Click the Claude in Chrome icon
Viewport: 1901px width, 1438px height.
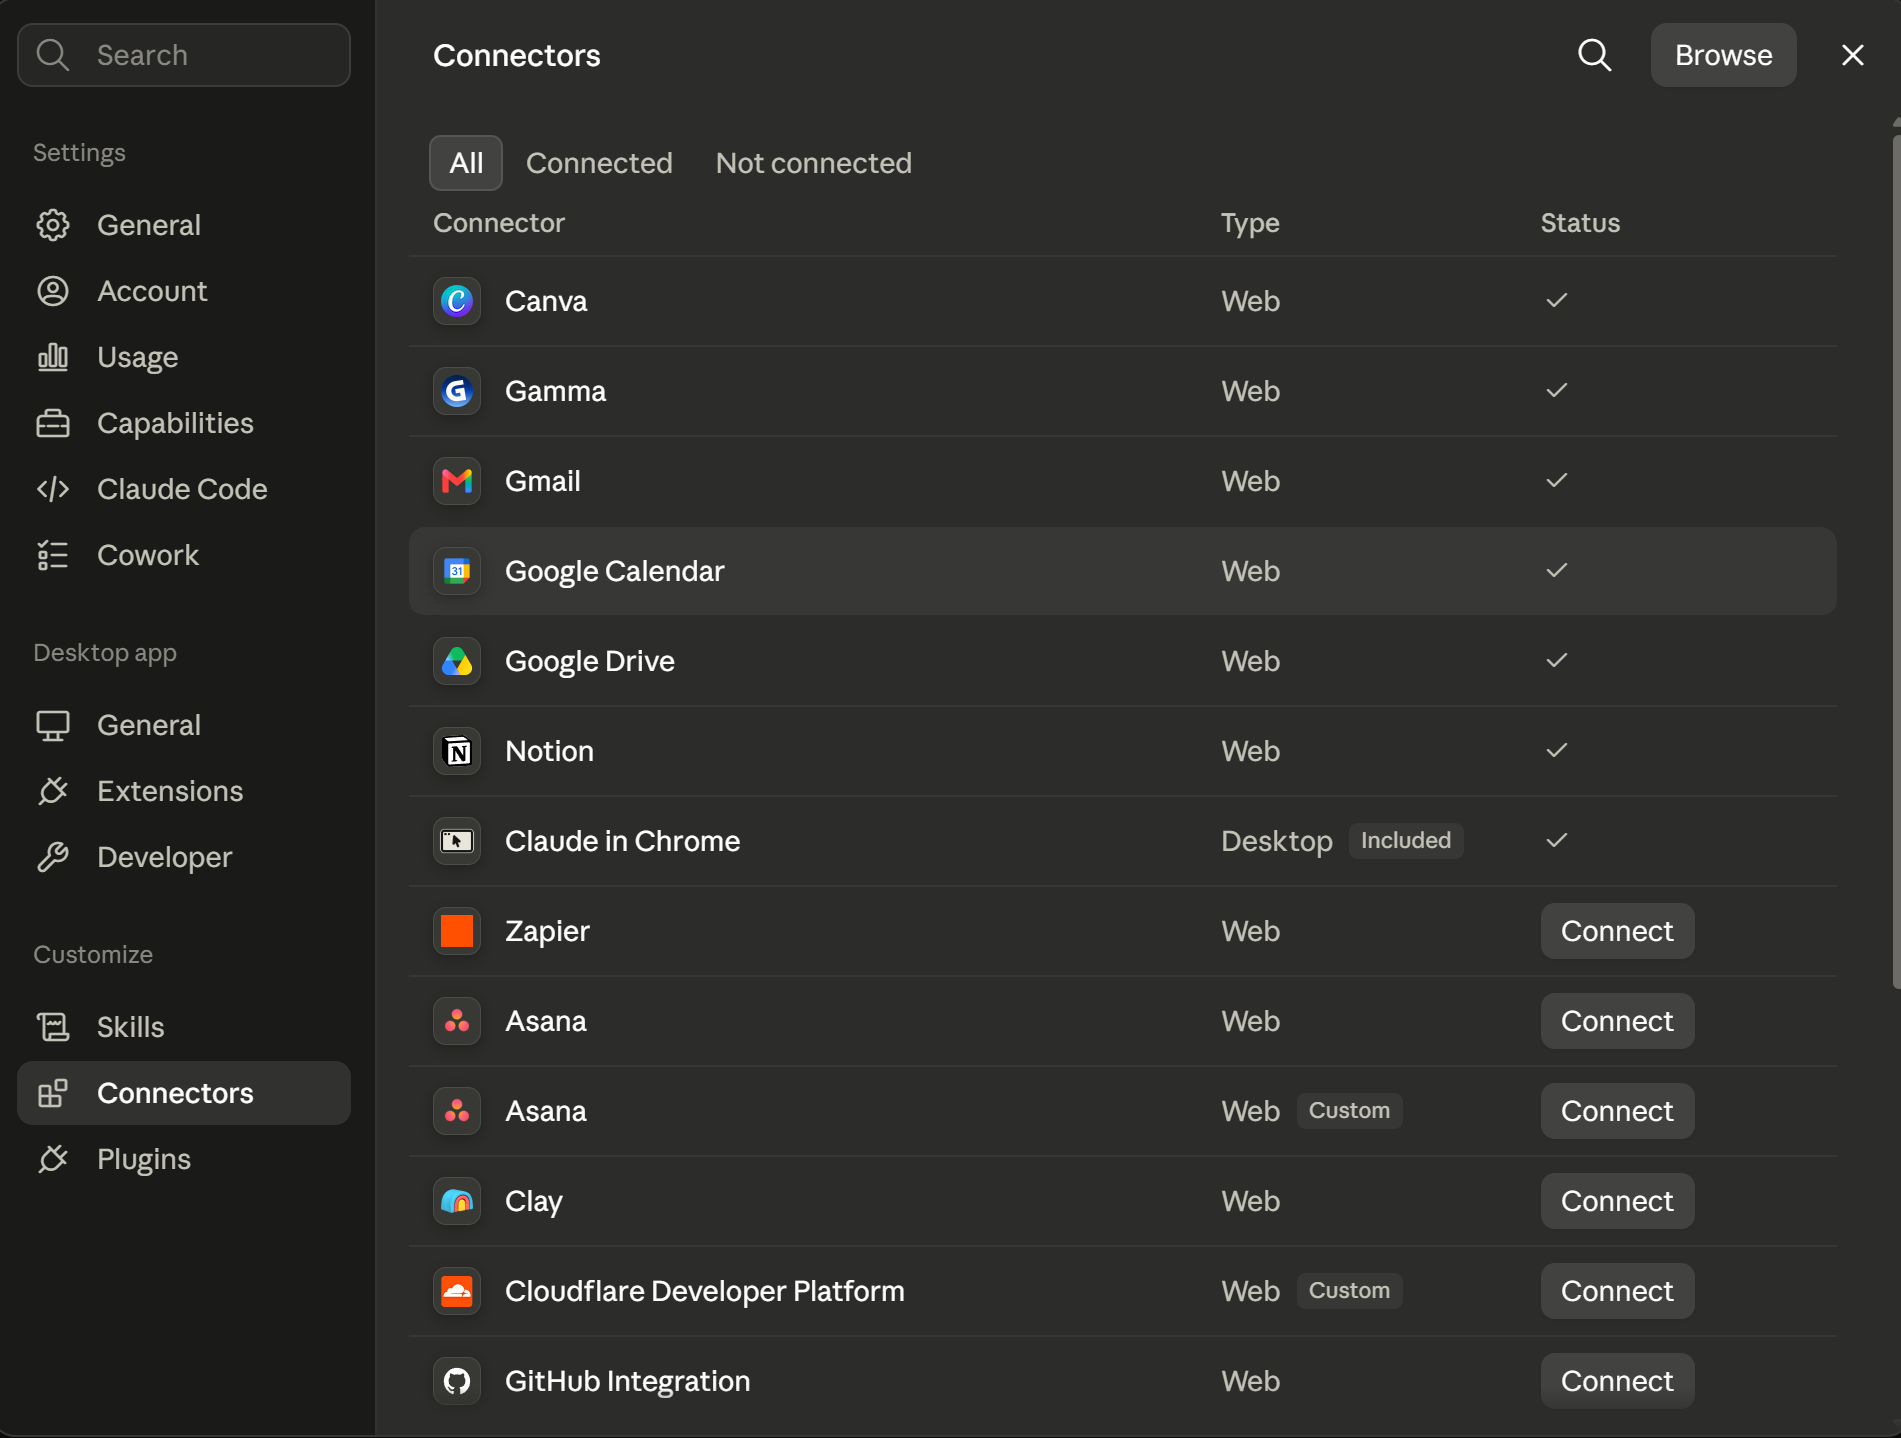click(457, 841)
